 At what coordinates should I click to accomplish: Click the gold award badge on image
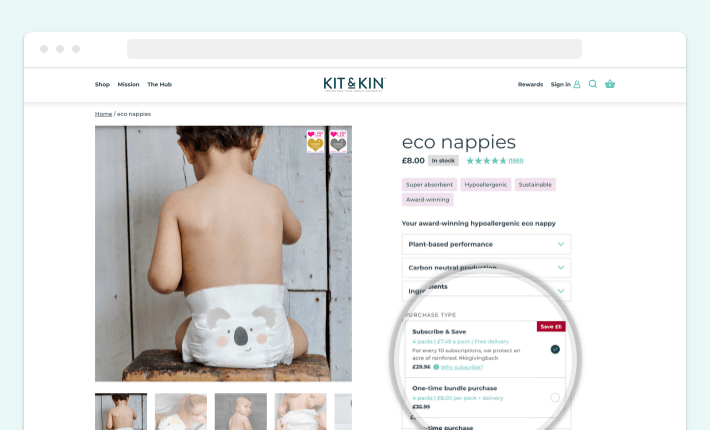tap(315, 141)
